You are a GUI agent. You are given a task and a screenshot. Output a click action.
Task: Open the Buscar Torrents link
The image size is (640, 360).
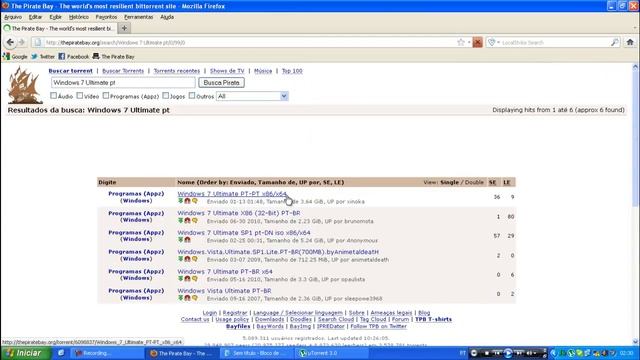coord(123,71)
